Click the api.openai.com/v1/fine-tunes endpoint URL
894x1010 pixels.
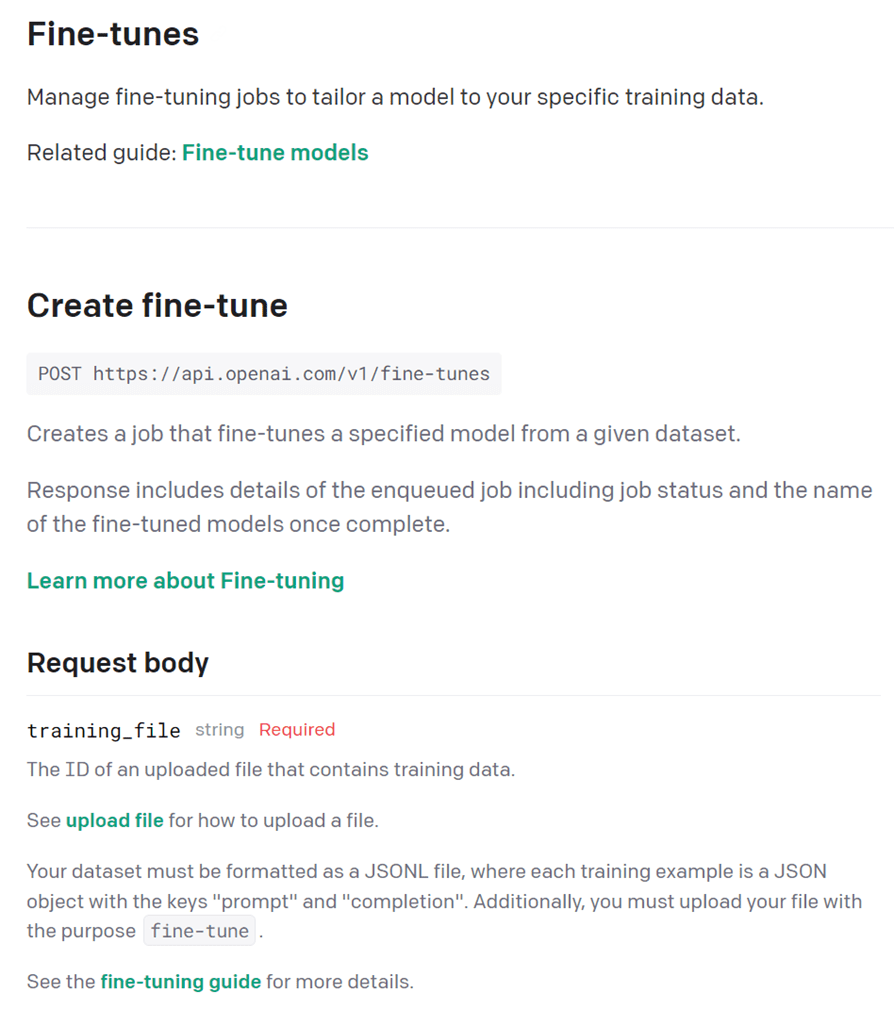coord(291,374)
